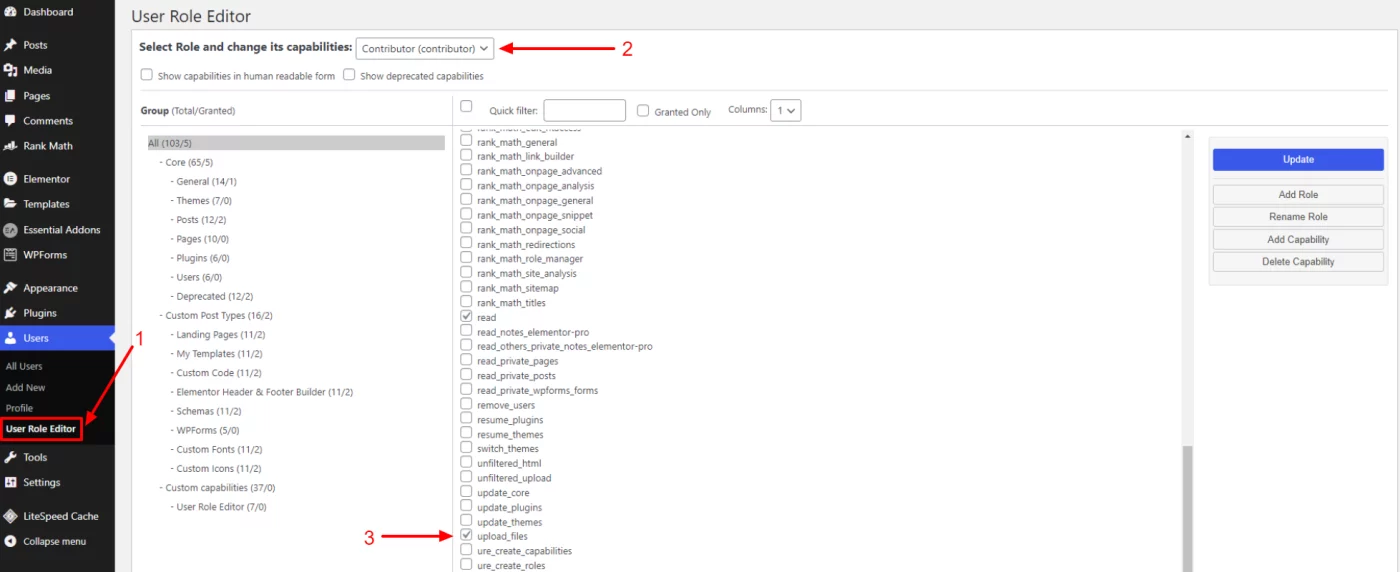1400x572 pixels.
Task: Click the capabilities list scrollbar thumb
Action: tap(1188, 509)
